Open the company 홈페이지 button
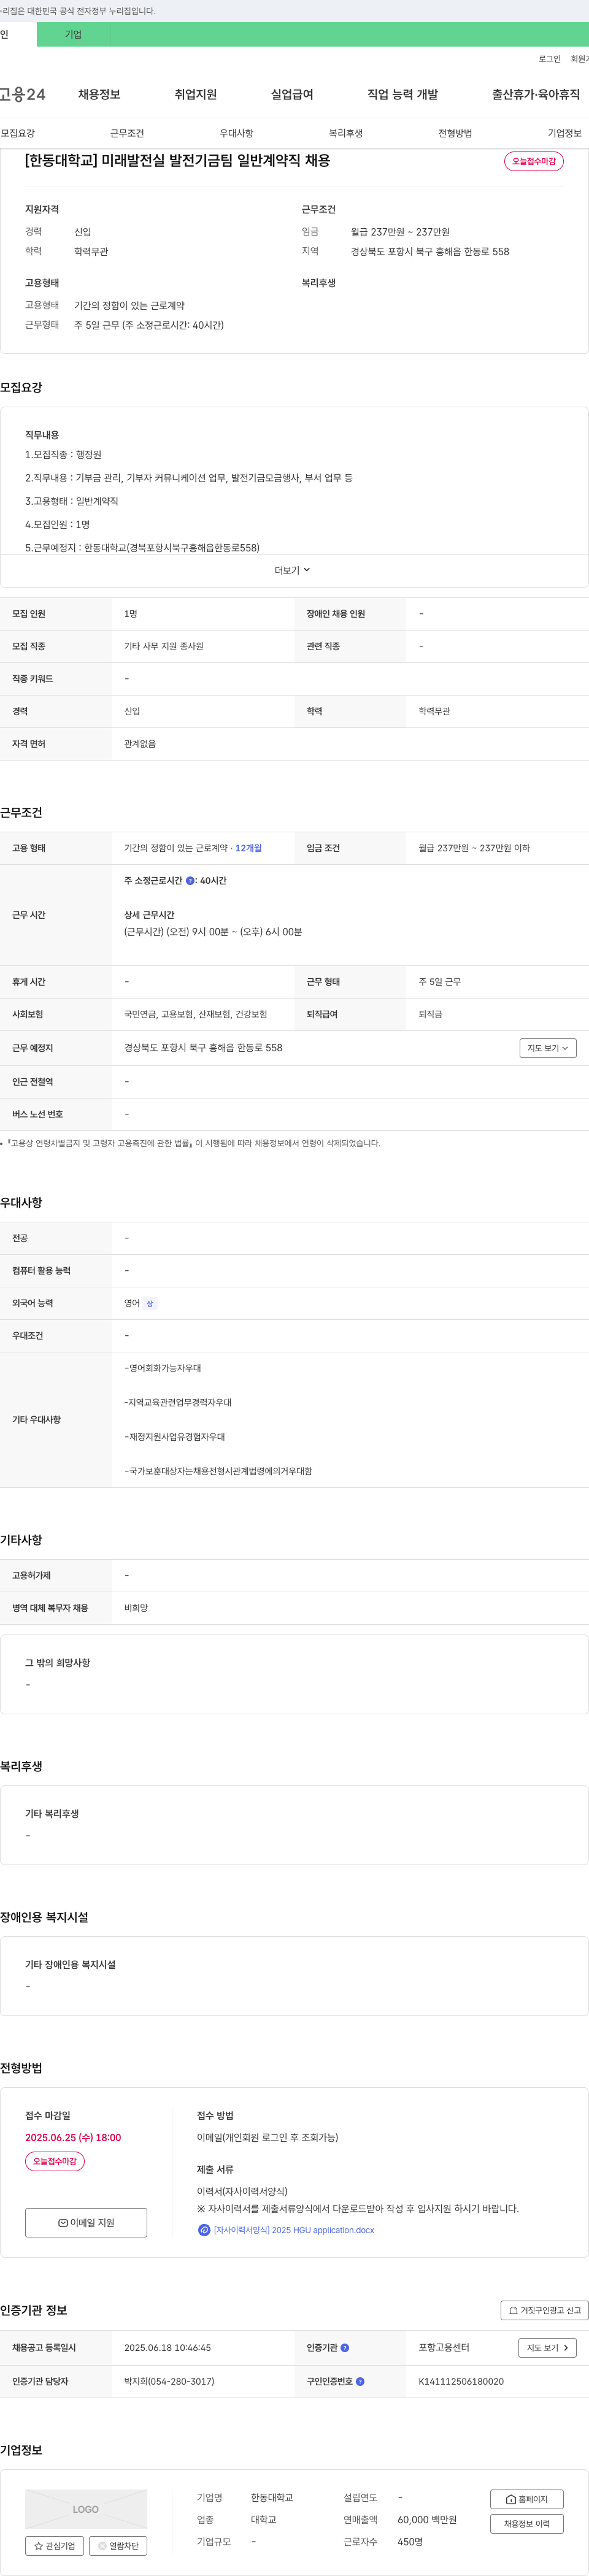This screenshot has height=2576, width=589. click(527, 2499)
